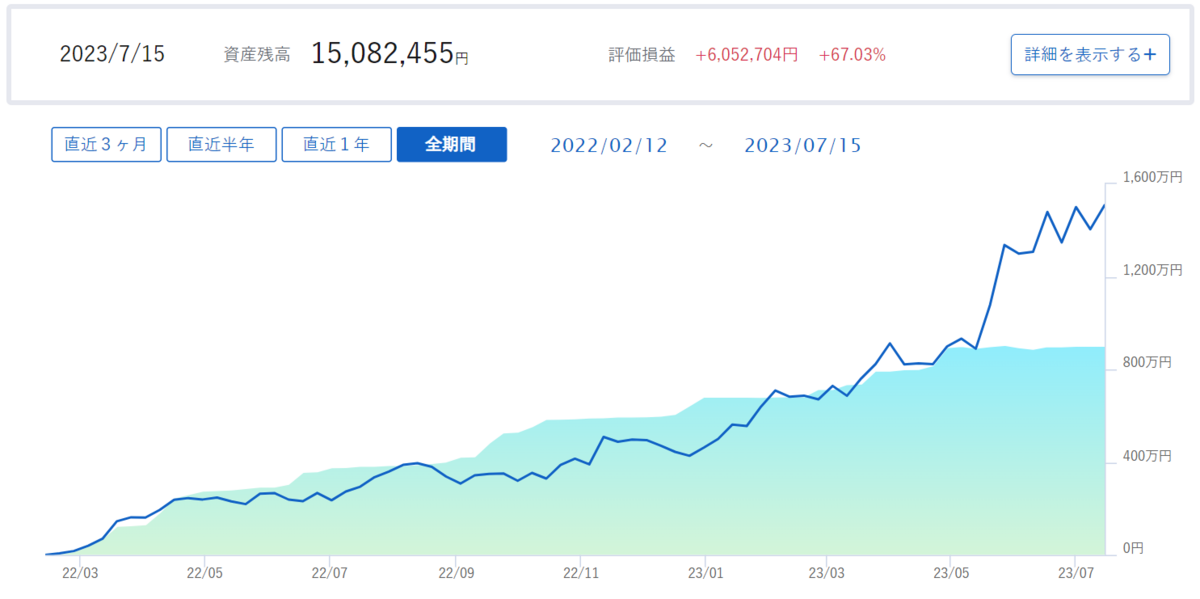This screenshot has height=599, width=1200.
Task: Click the start date 2022/02/12
Action: point(609,145)
